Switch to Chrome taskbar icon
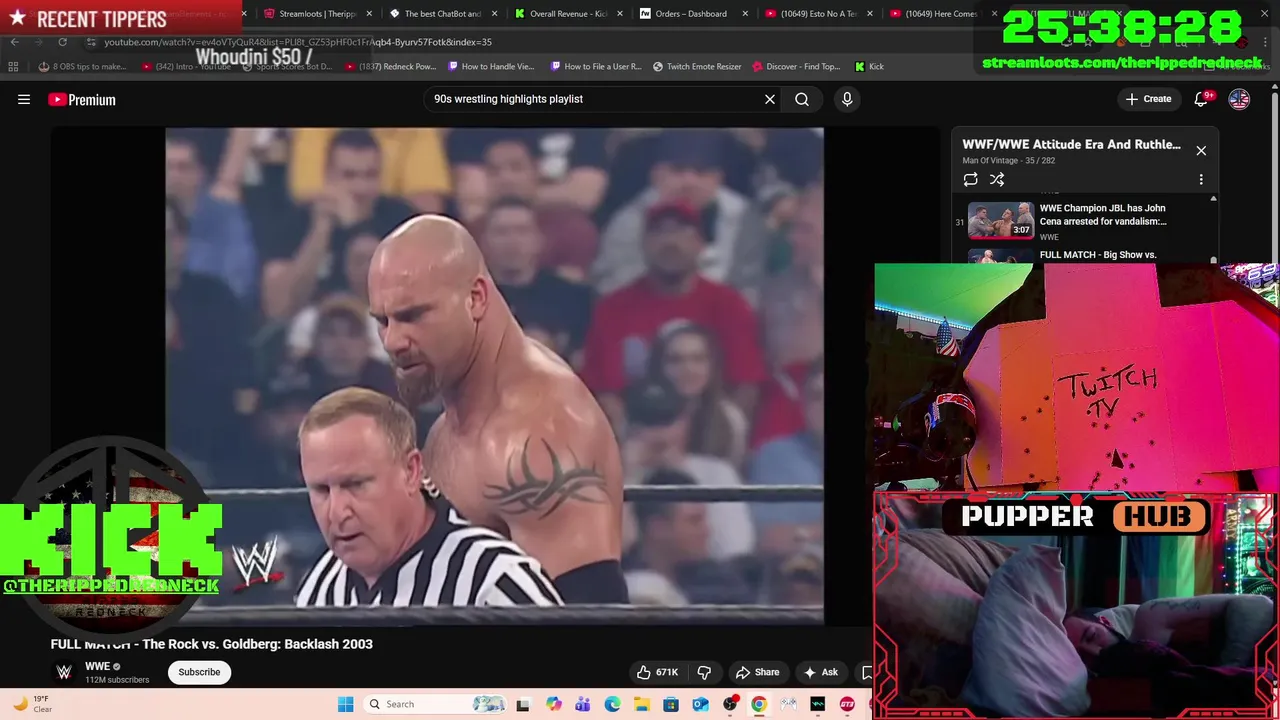The height and width of the screenshot is (720, 1280). coord(759,704)
